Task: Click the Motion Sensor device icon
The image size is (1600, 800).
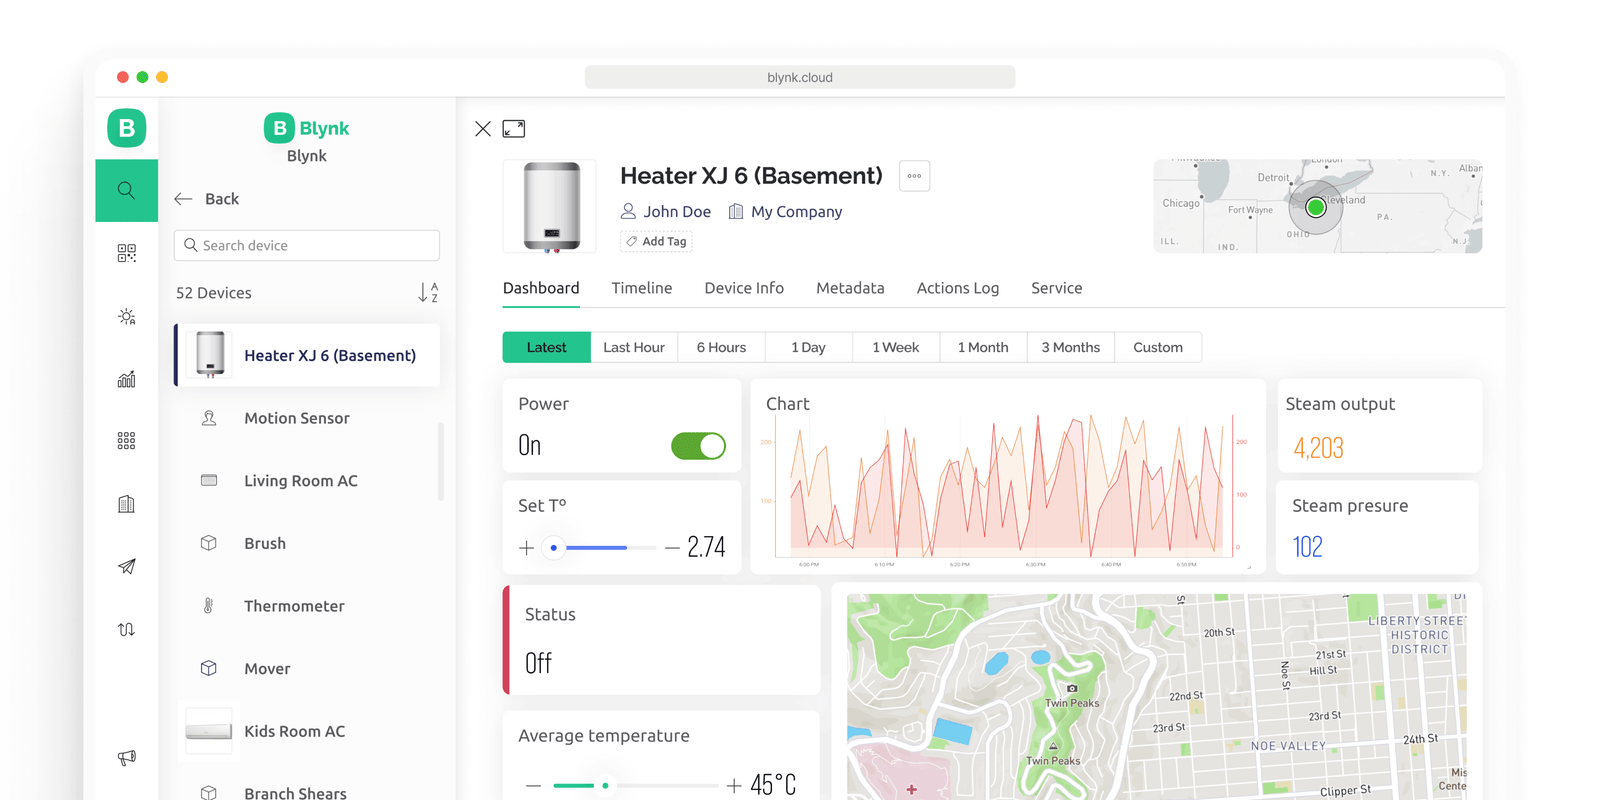Action: pos(209,418)
